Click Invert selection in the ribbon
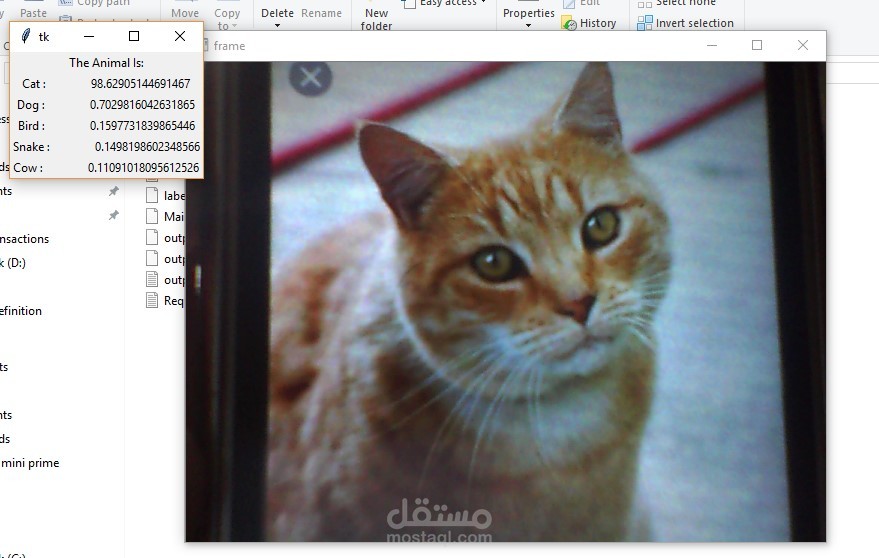Screen dimensions: 879x558 686,23
